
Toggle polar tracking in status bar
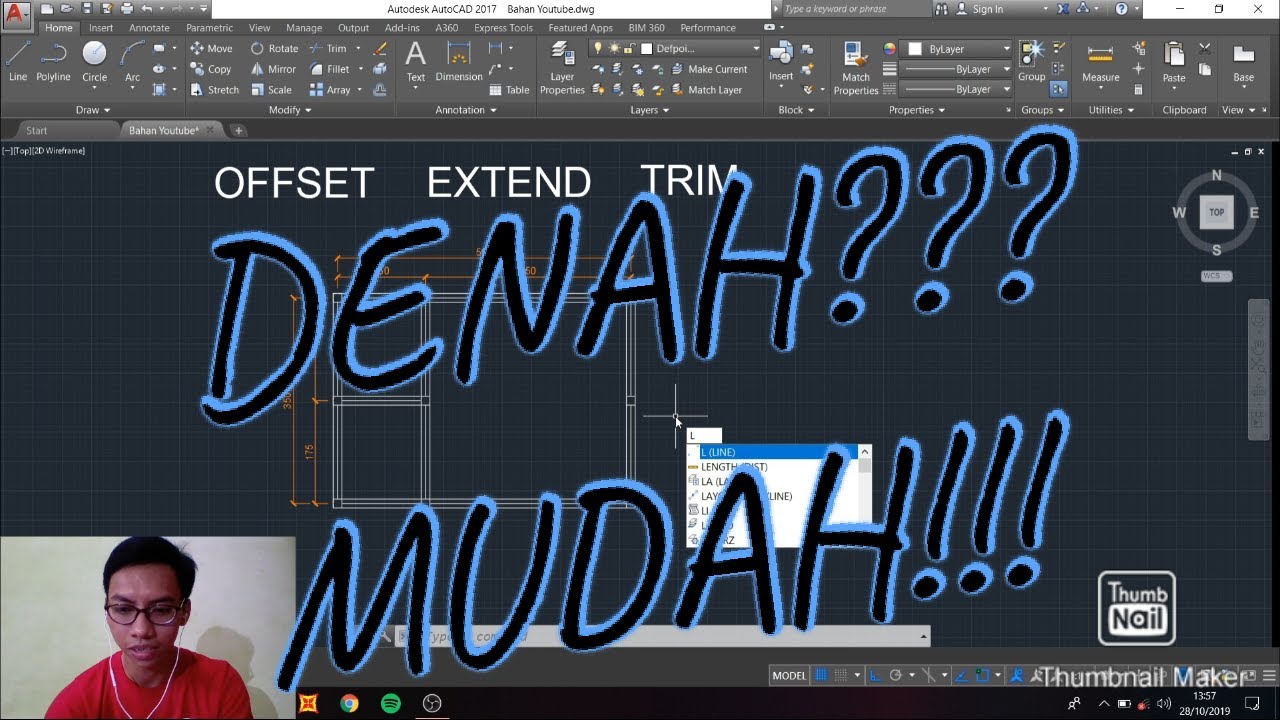tap(896, 675)
